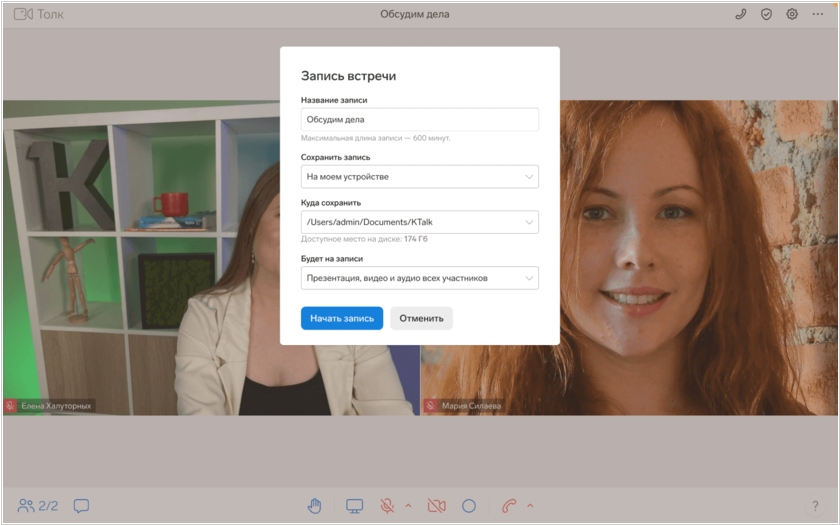Click muted mic icon by Мария Силаева
This screenshot has height=525, width=840.
pyautogui.click(x=431, y=406)
